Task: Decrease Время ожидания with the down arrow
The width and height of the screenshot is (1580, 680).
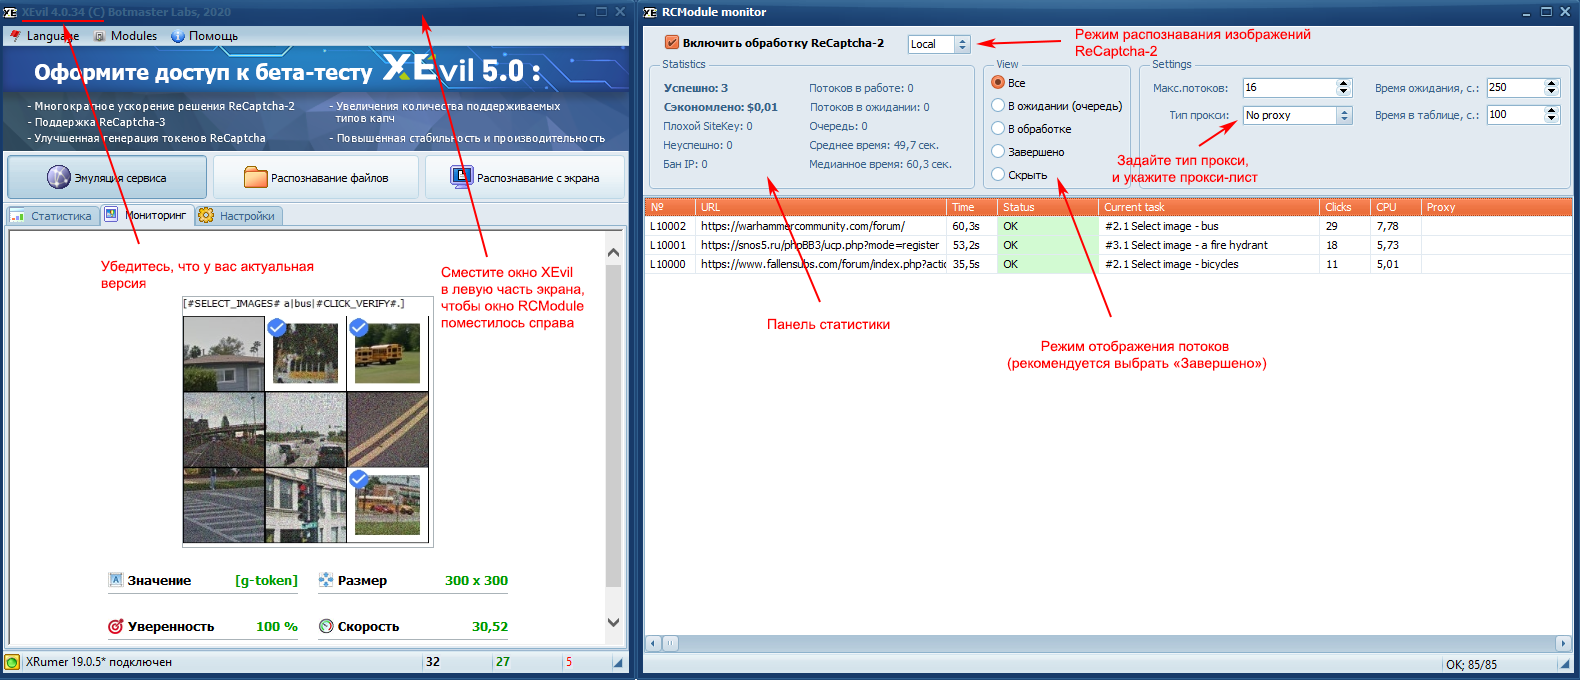Action: coord(1552,92)
